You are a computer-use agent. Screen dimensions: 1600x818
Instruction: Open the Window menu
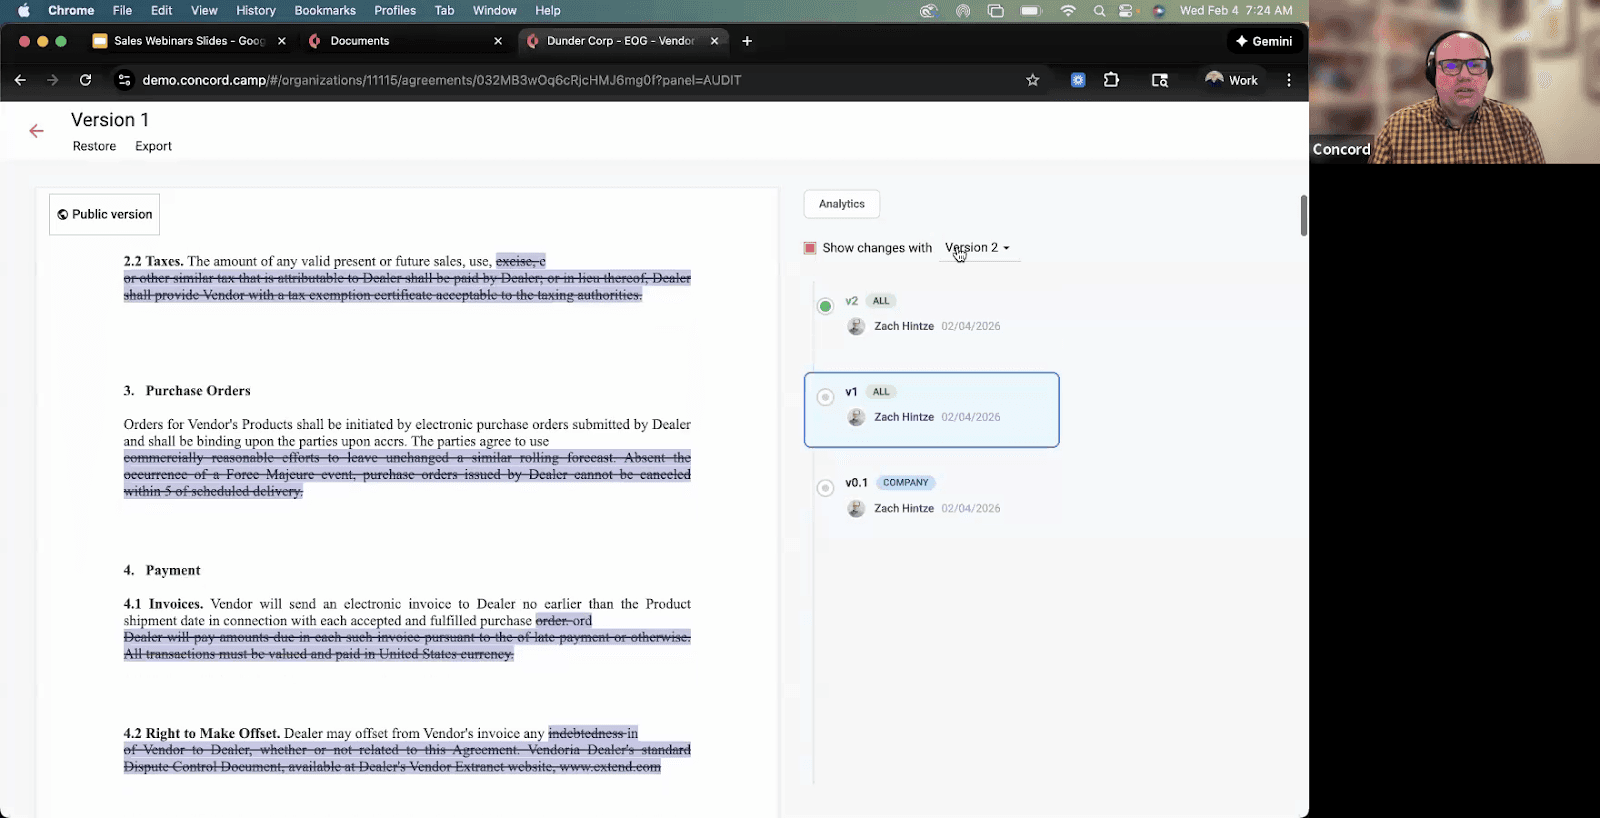[x=495, y=10]
